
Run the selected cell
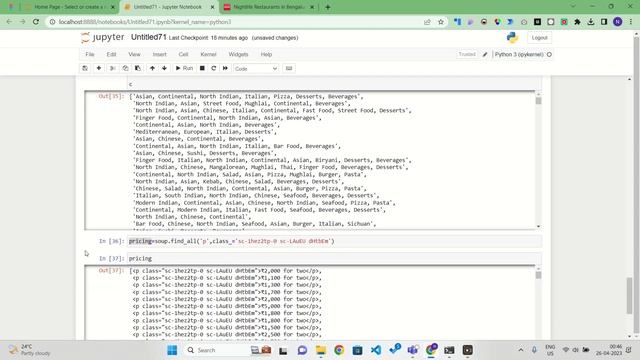(184, 68)
